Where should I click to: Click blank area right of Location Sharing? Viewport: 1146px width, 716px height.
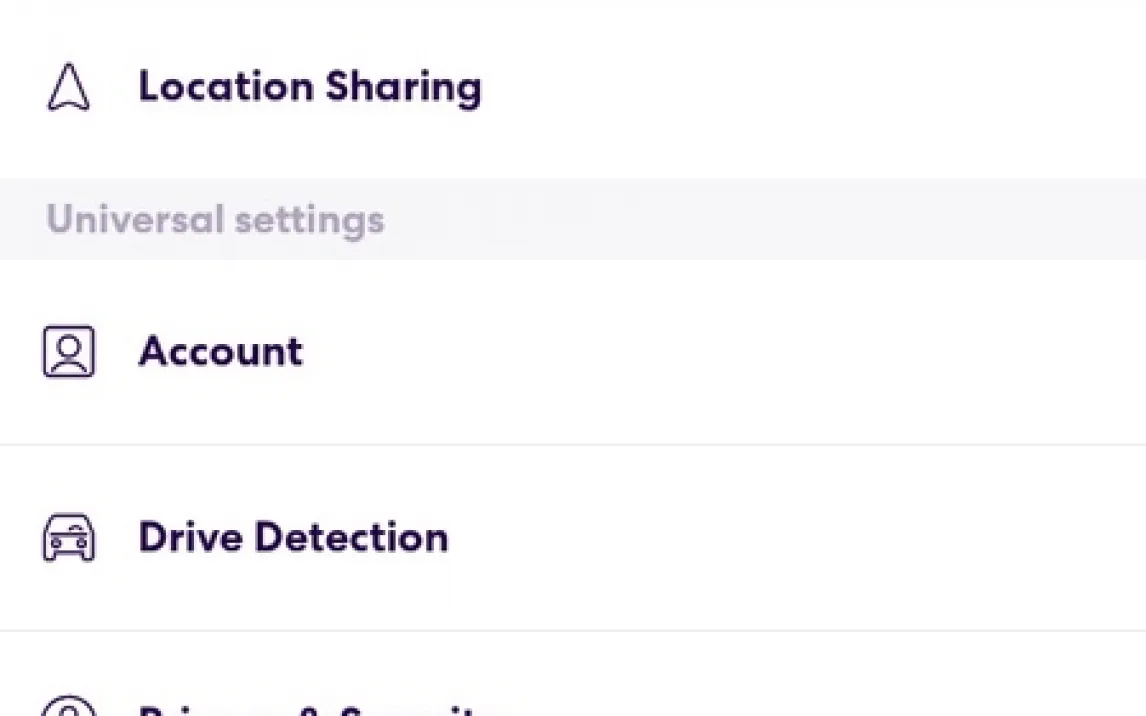point(800,88)
